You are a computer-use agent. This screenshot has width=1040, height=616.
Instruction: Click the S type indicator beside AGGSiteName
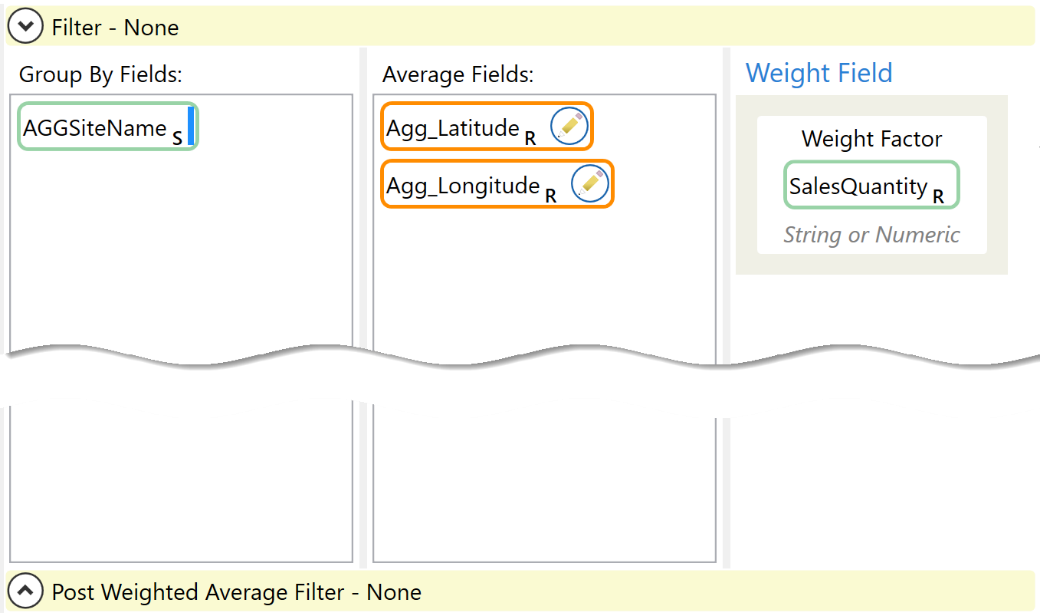(177, 138)
